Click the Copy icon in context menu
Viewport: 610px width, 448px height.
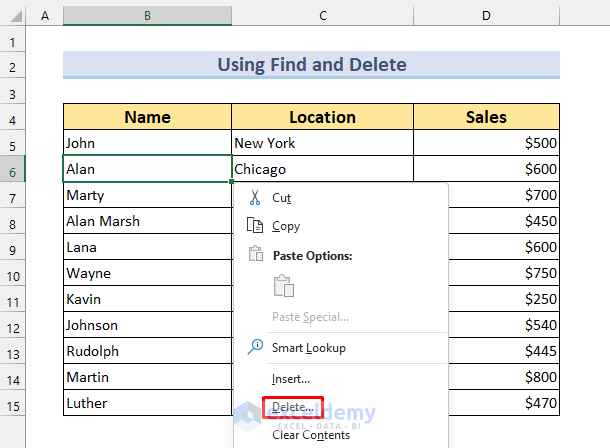254,226
